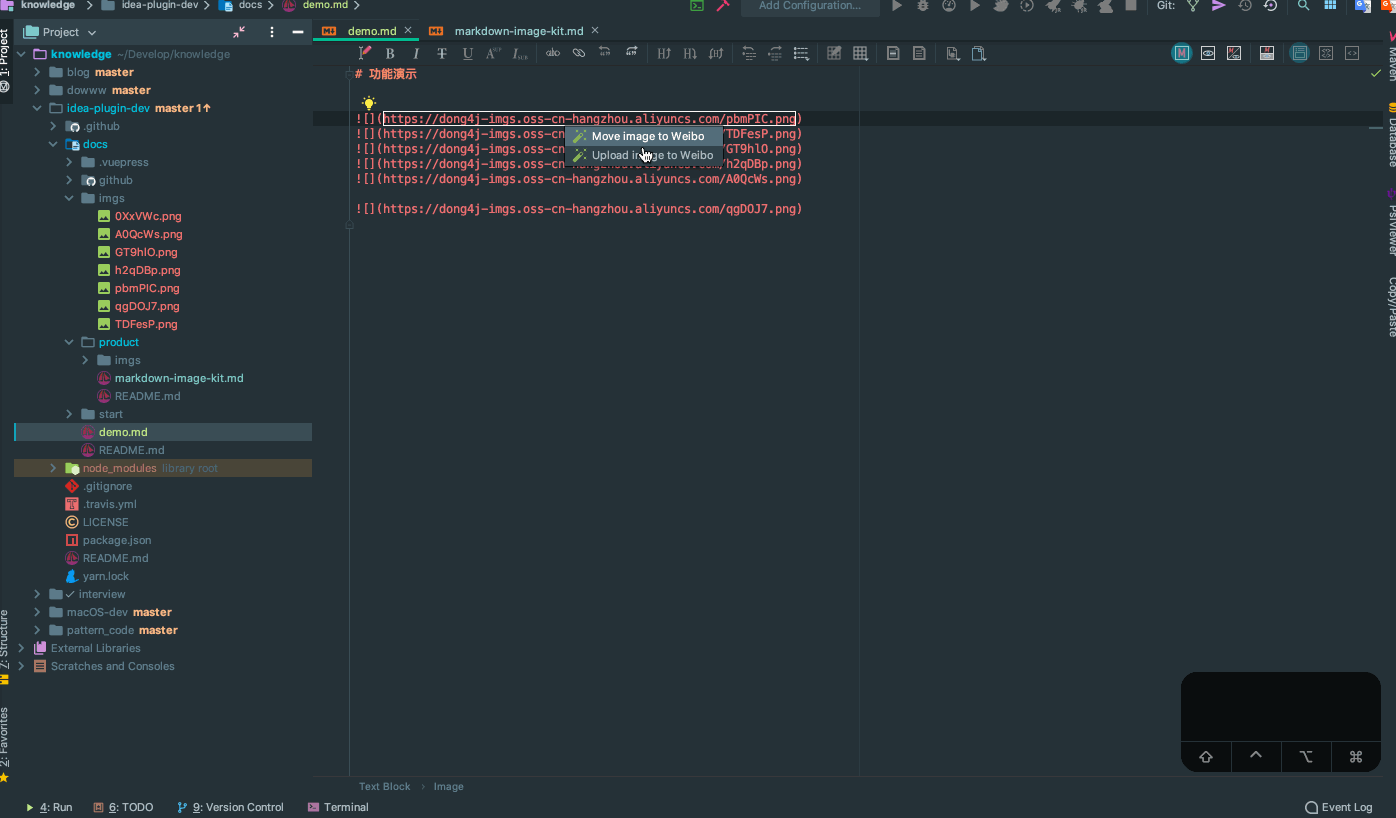The height and width of the screenshot is (818, 1396).
Task: Toggle the editor and preview split view
Action: (x=1234, y=54)
